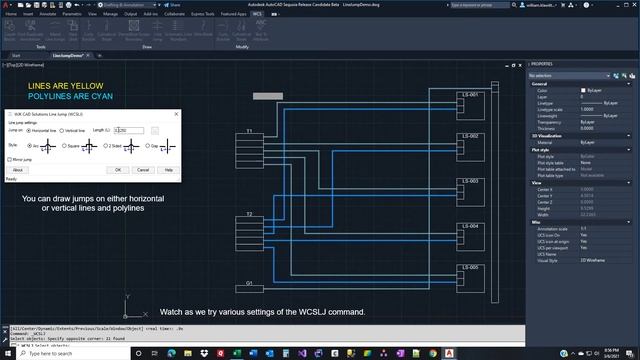Open the Annotate ribbon tab
Viewport: 640px width, 360px height.
coord(48,14)
